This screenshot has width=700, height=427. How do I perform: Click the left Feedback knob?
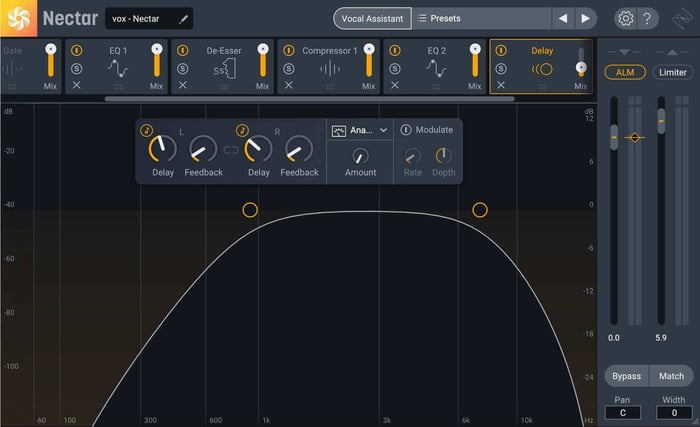pos(203,149)
